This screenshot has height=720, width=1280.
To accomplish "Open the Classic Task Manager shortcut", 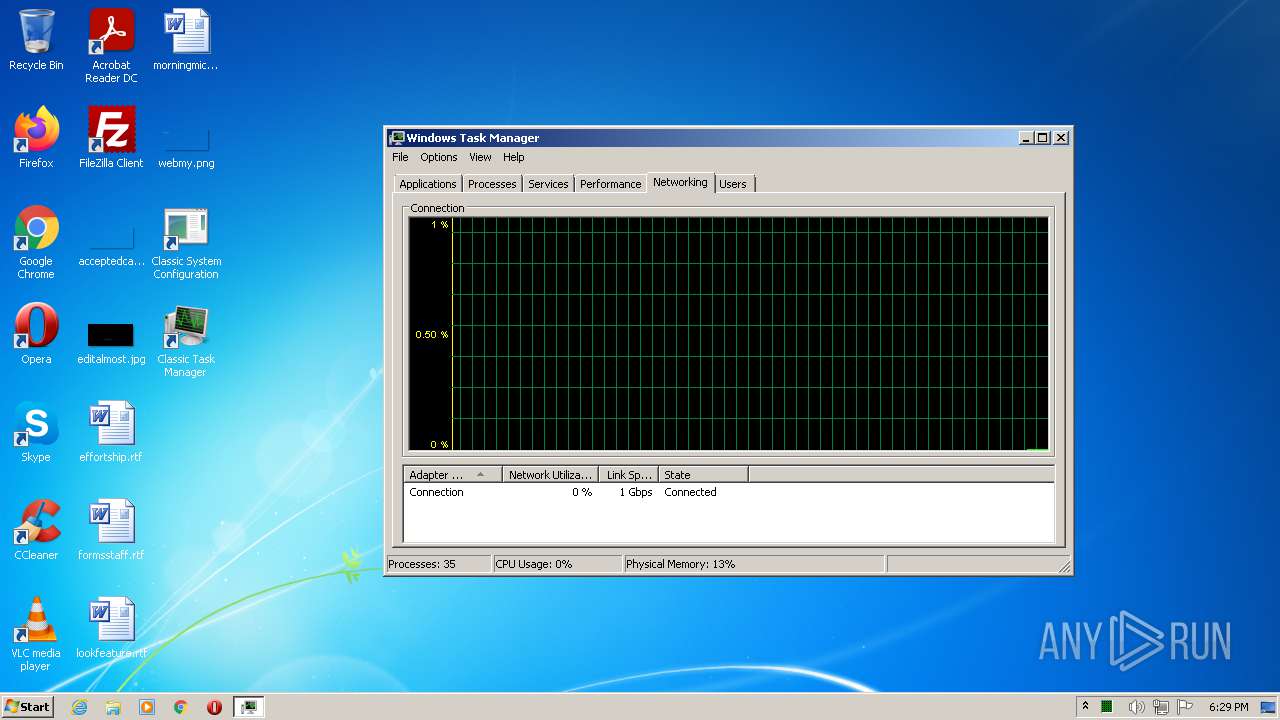I will pyautogui.click(x=186, y=340).
